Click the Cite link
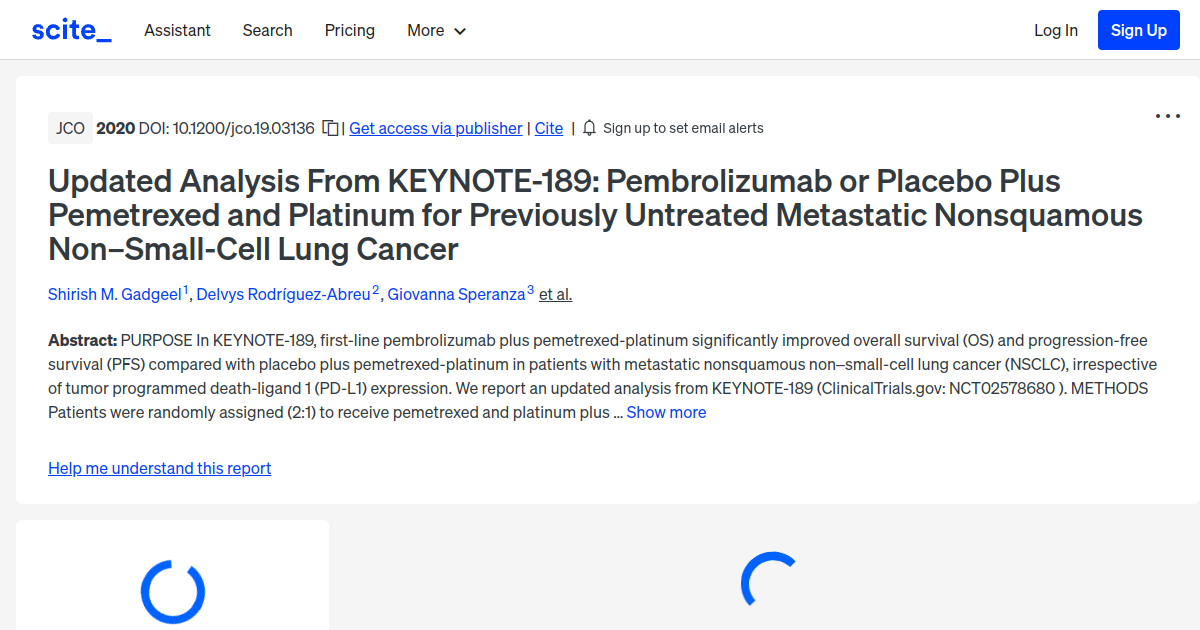Image resolution: width=1200 pixels, height=630 pixels. [548, 128]
